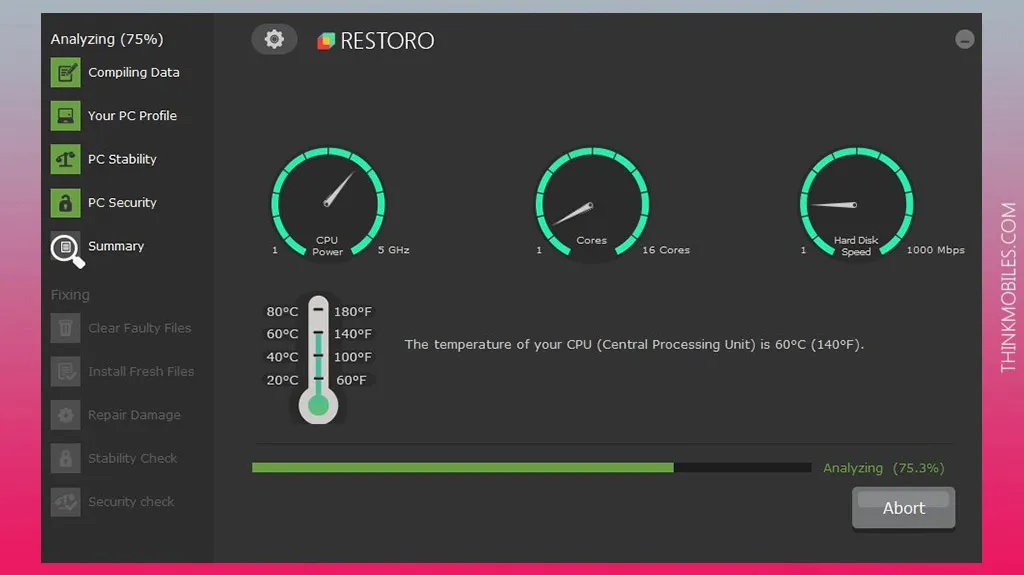Select the PC Security lock icon
The width and height of the screenshot is (1024, 575).
tap(65, 203)
